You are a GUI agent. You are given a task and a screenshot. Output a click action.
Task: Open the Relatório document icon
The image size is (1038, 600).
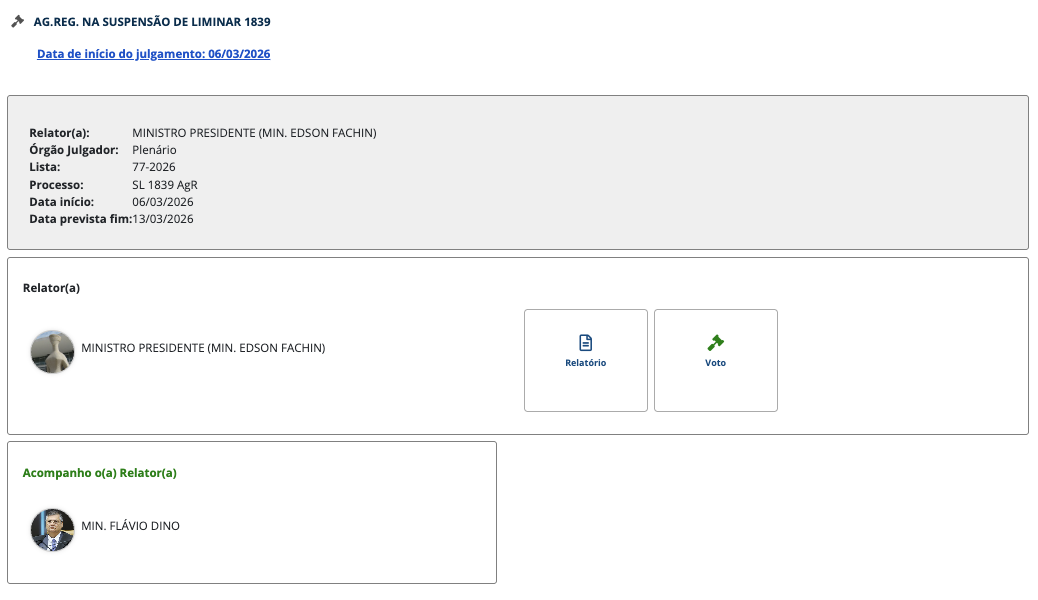point(585,342)
